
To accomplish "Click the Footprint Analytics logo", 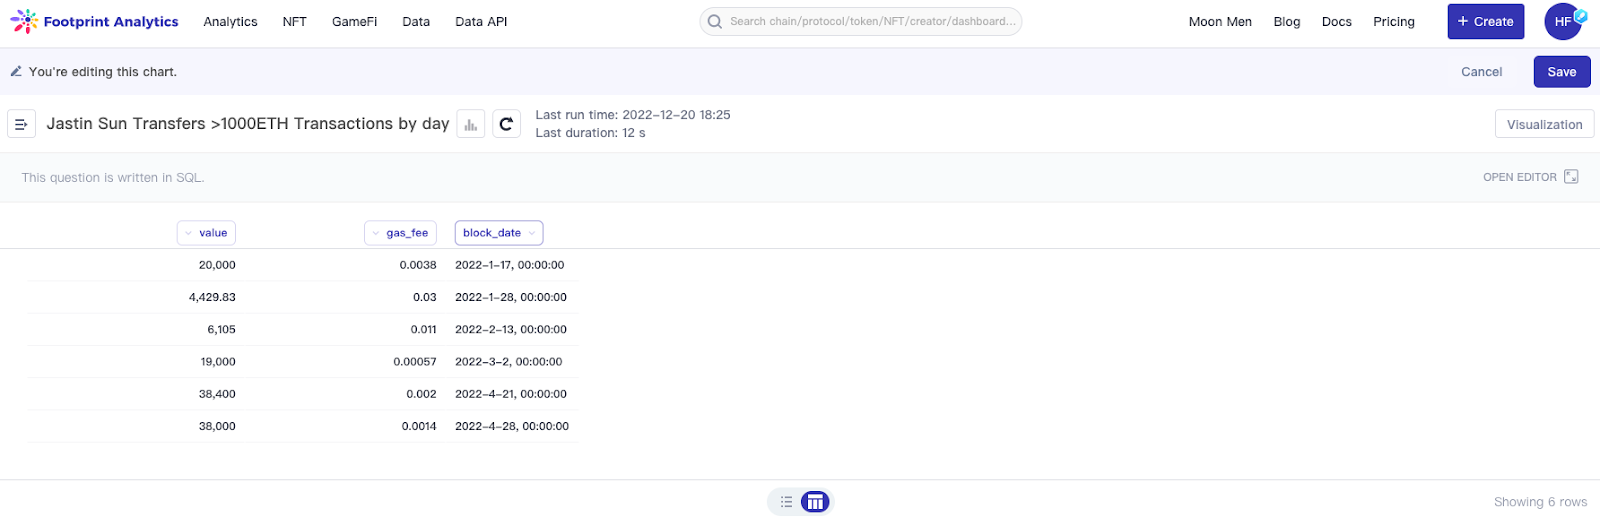I will [94, 22].
